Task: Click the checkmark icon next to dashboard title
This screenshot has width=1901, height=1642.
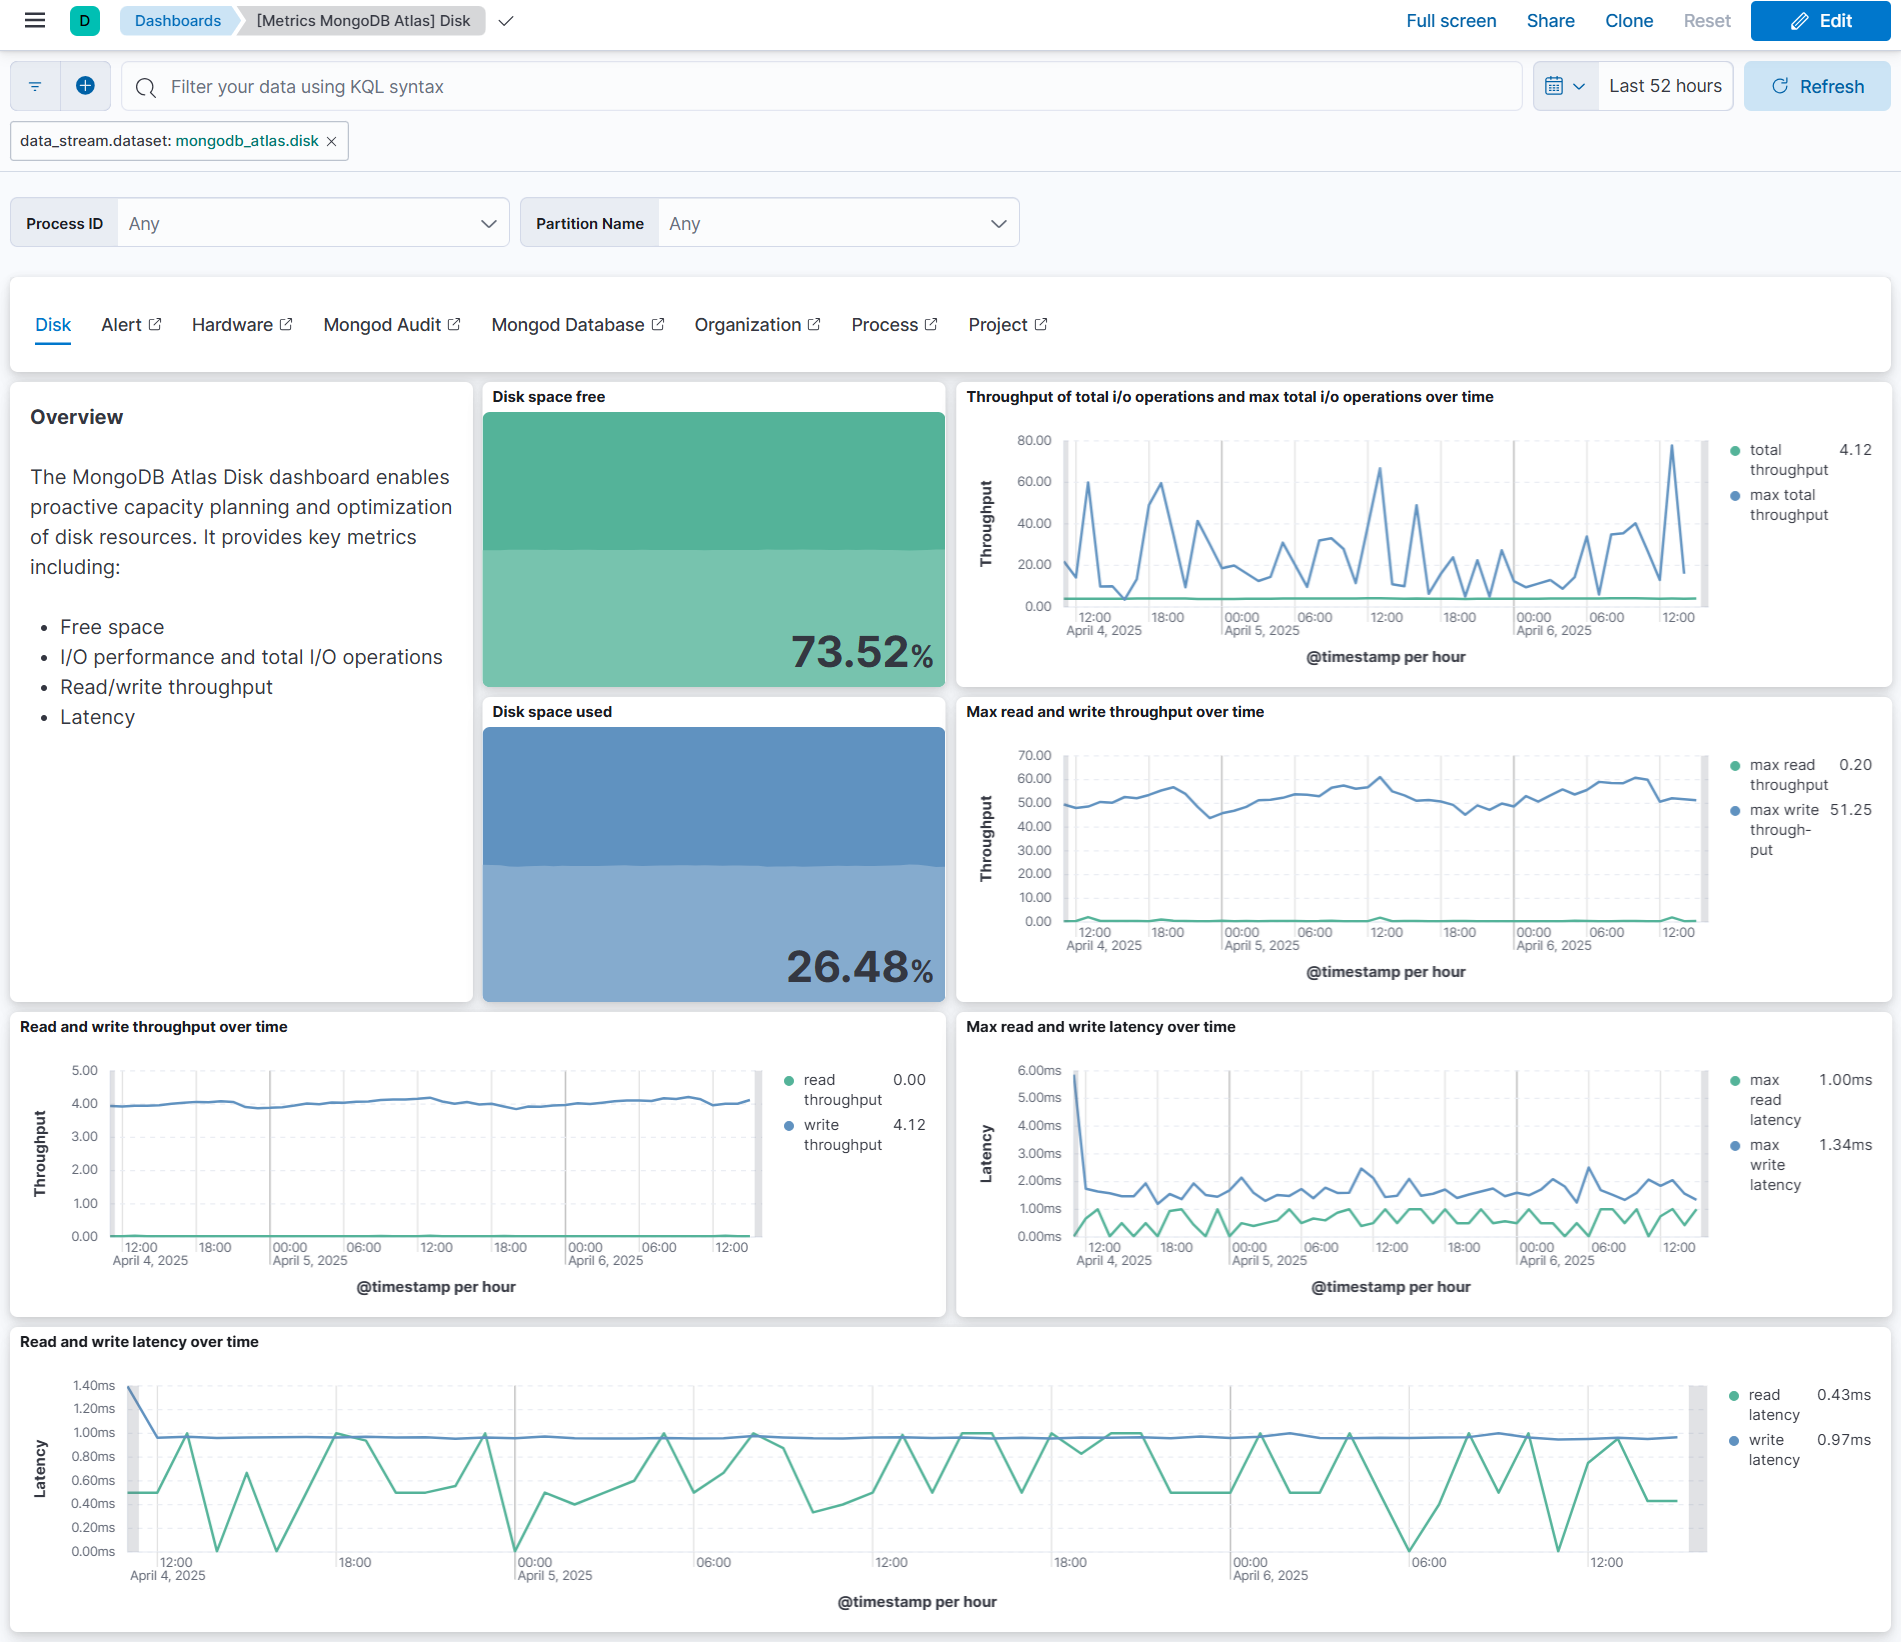Action: coord(506,20)
